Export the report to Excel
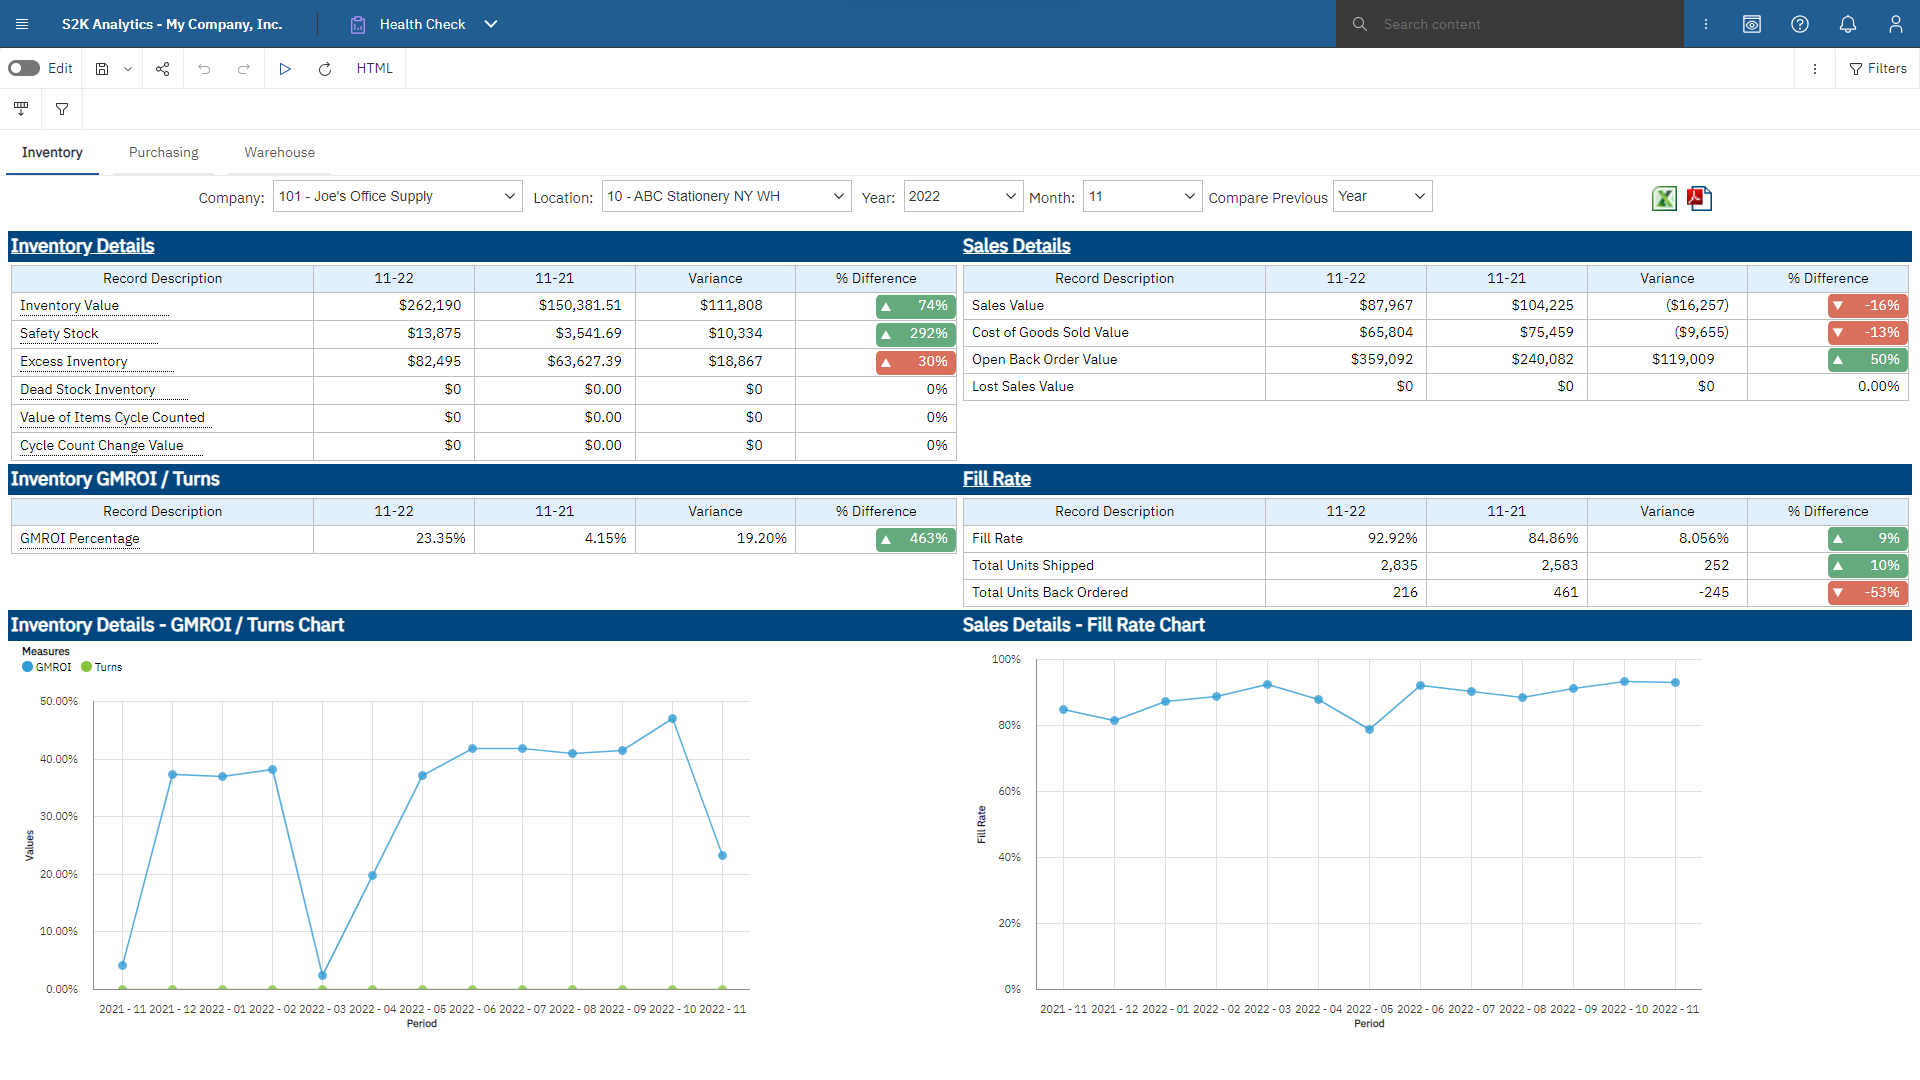The image size is (1920, 1080). pyautogui.click(x=1663, y=198)
